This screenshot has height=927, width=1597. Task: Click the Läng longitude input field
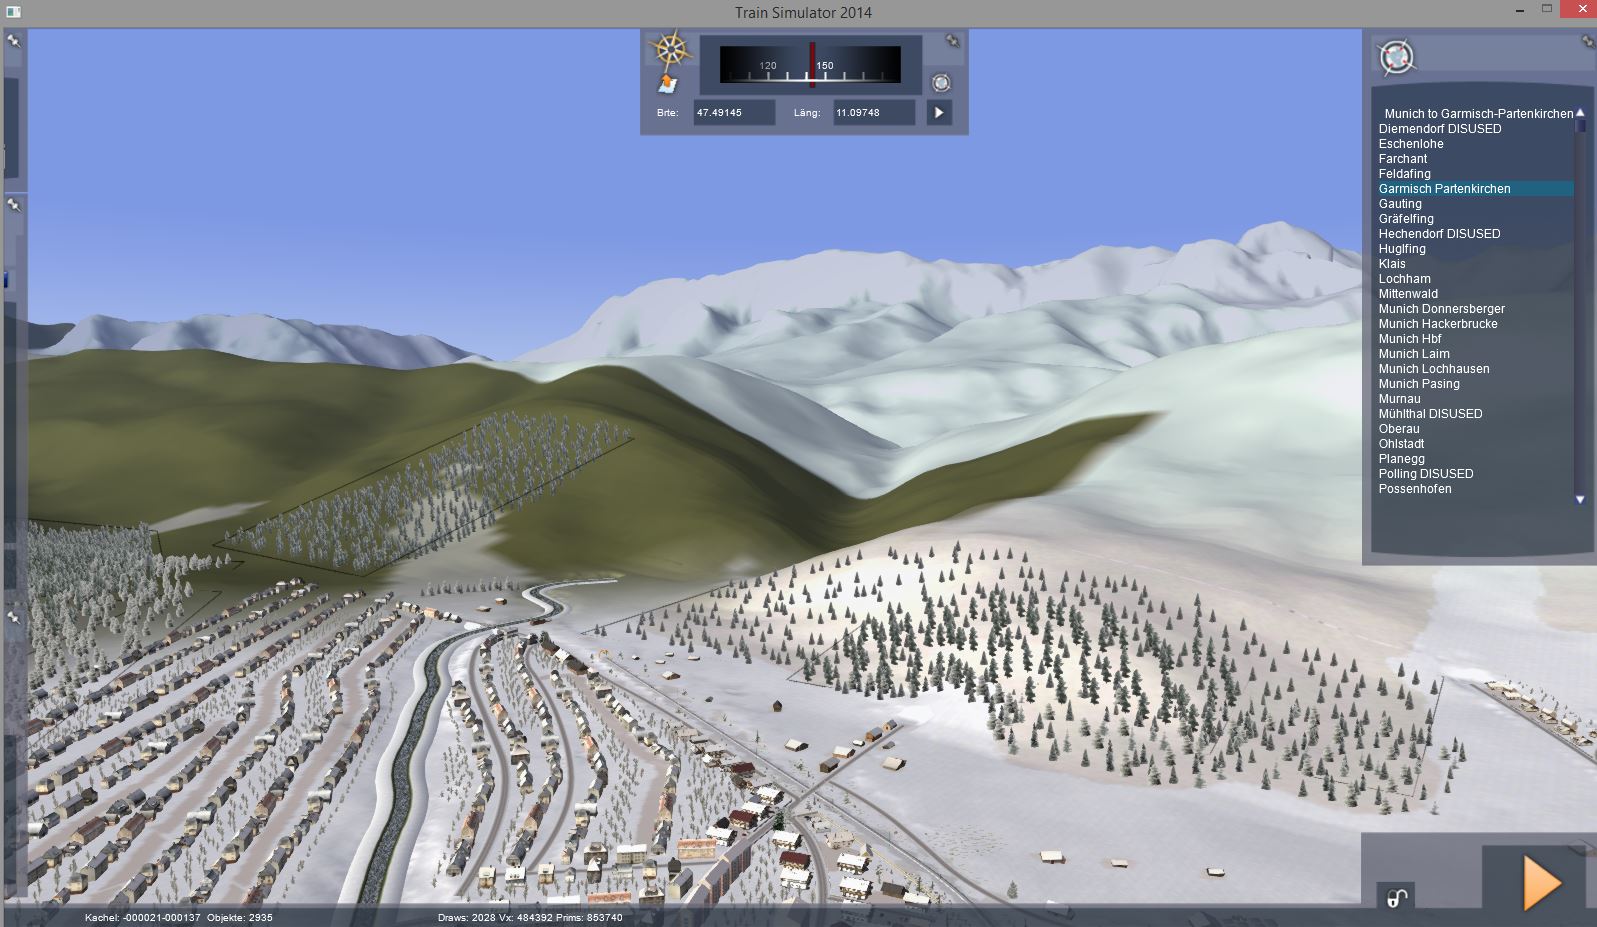pyautogui.click(x=873, y=113)
